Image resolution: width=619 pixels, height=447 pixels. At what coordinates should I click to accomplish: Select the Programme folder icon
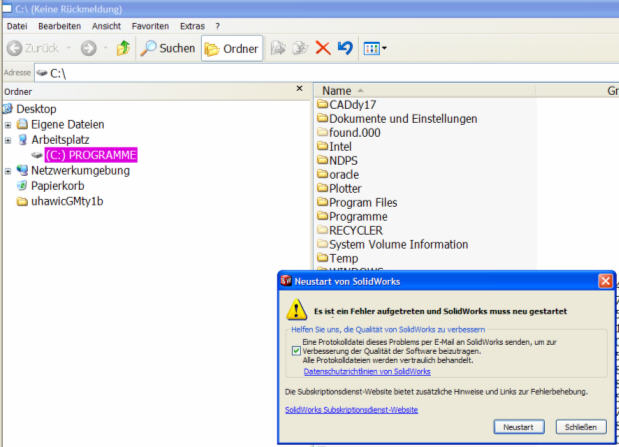(323, 216)
